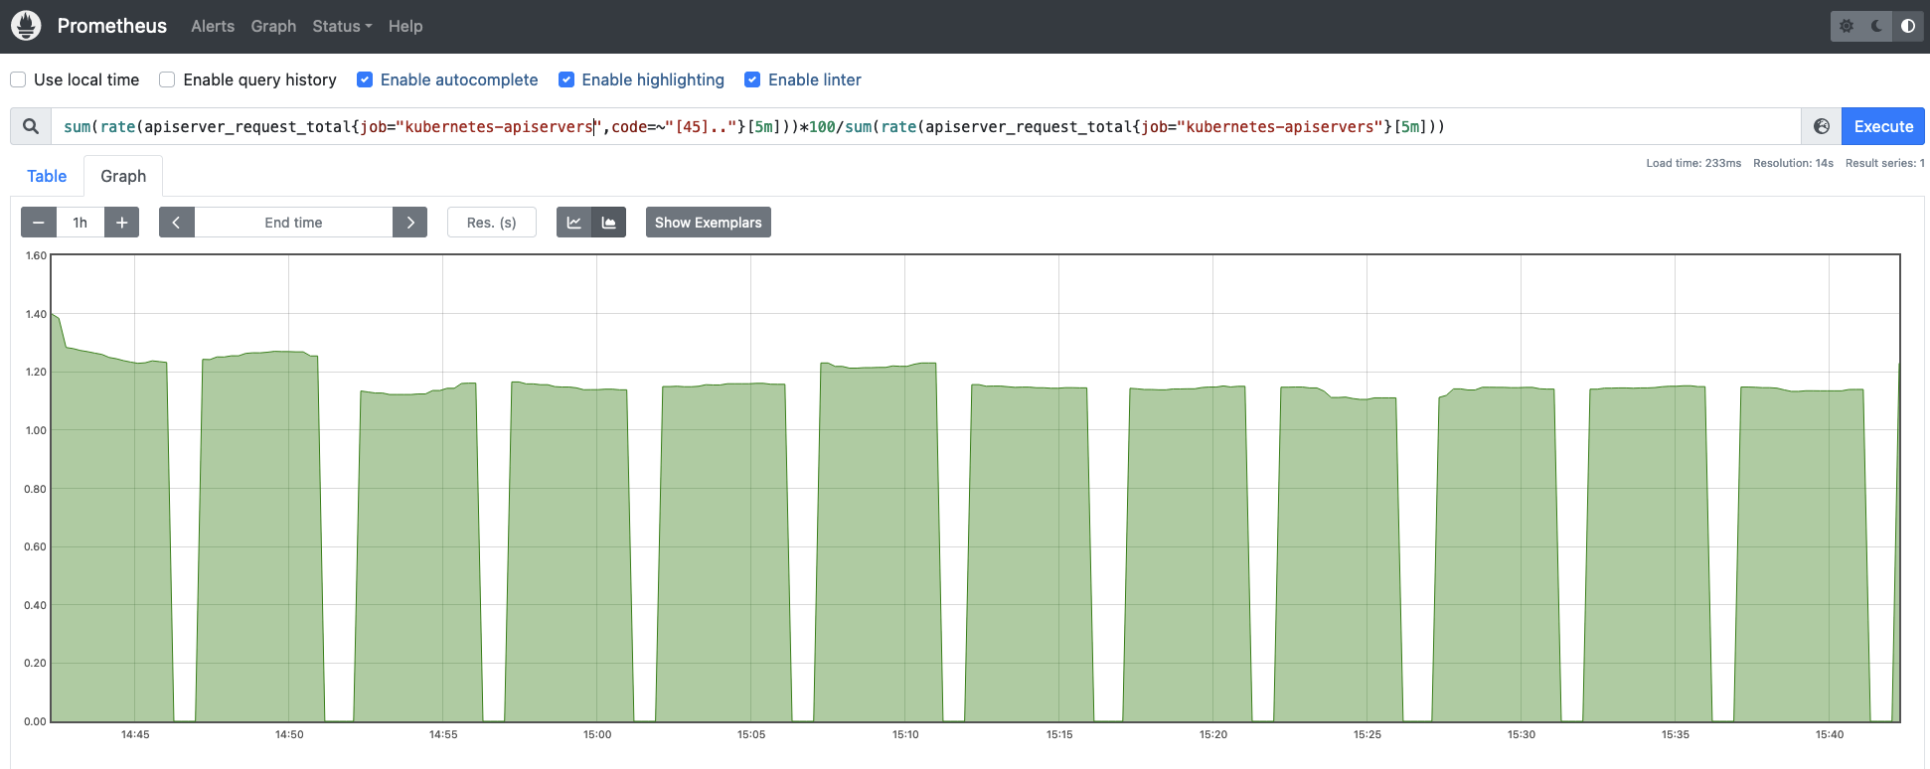Click the Show Exemplars button
1930x769 pixels.
coord(708,222)
